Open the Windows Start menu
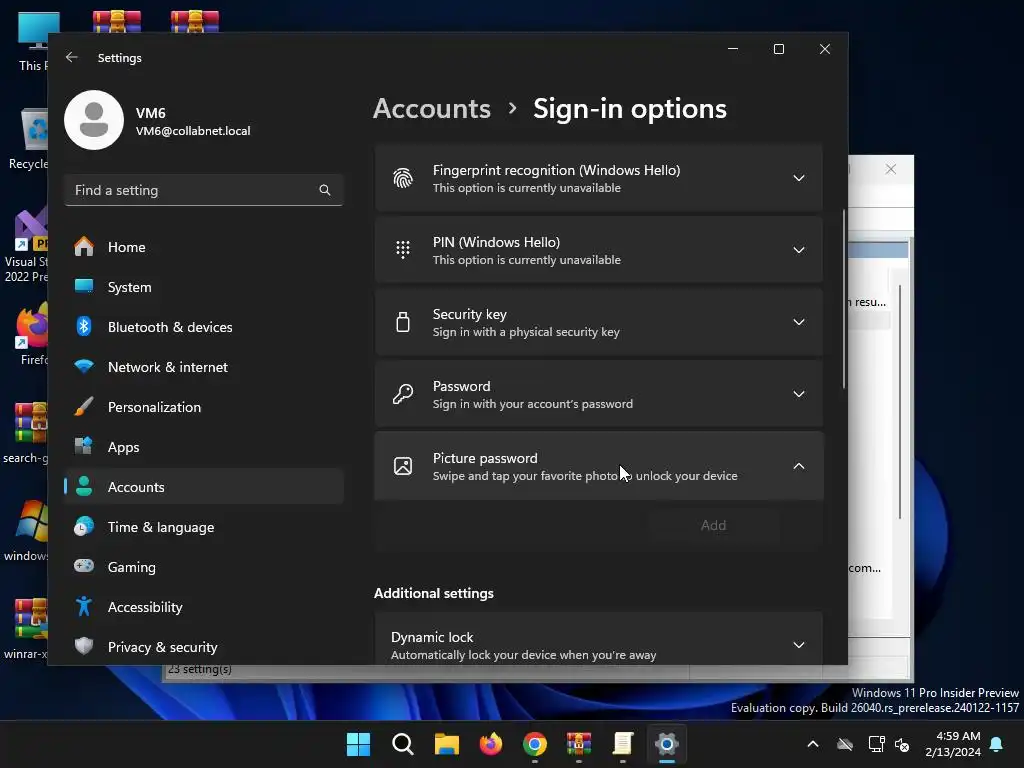1024x768 pixels. (x=359, y=744)
